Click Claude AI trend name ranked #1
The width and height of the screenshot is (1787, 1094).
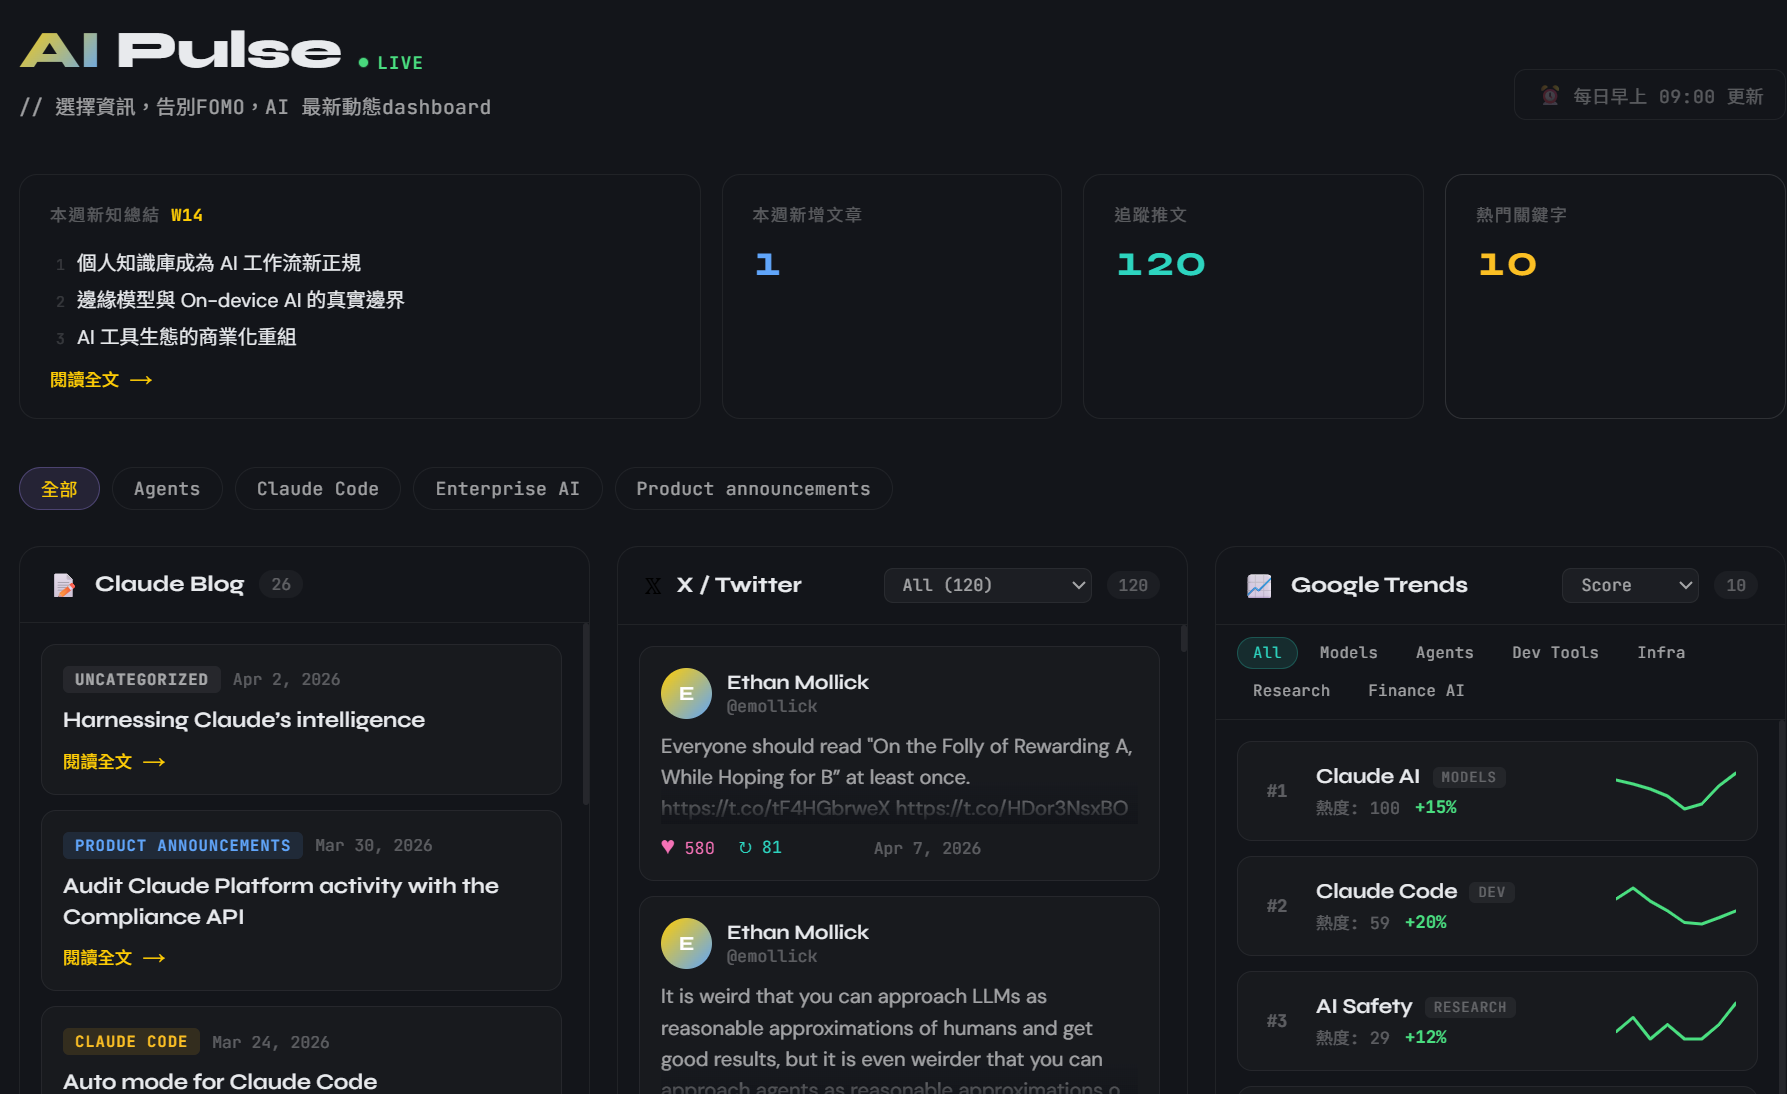(1368, 776)
